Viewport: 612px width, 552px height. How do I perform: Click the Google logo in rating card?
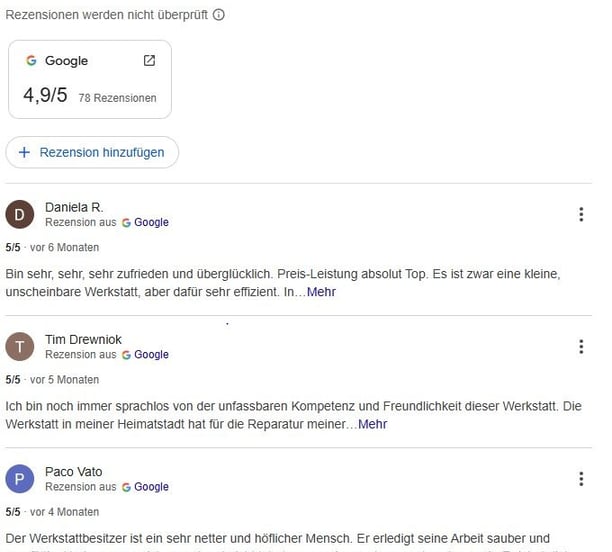point(31,61)
